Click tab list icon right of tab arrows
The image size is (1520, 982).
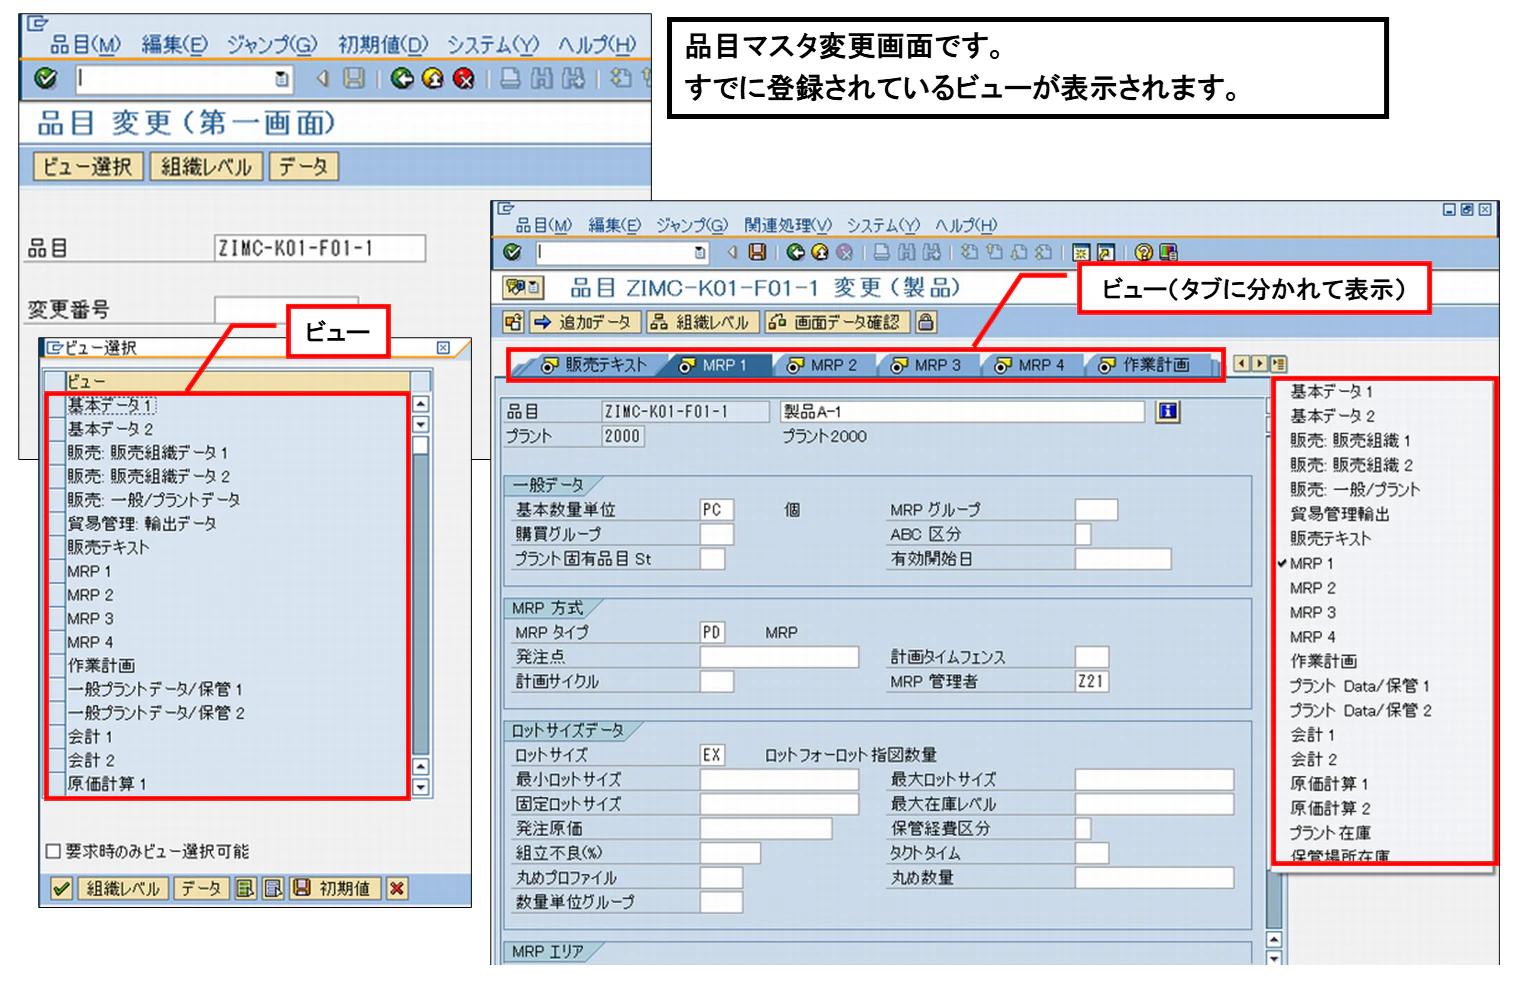pos(1278,364)
